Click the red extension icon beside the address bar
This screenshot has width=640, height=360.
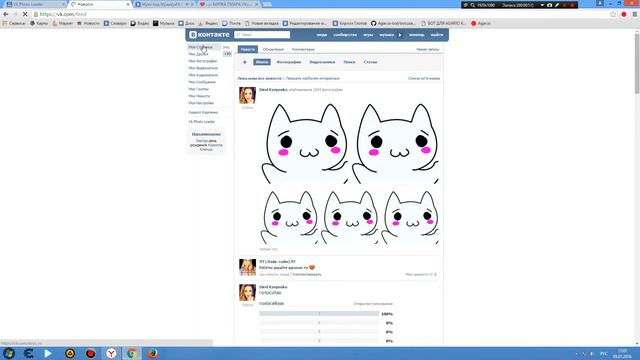click(x=624, y=14)
